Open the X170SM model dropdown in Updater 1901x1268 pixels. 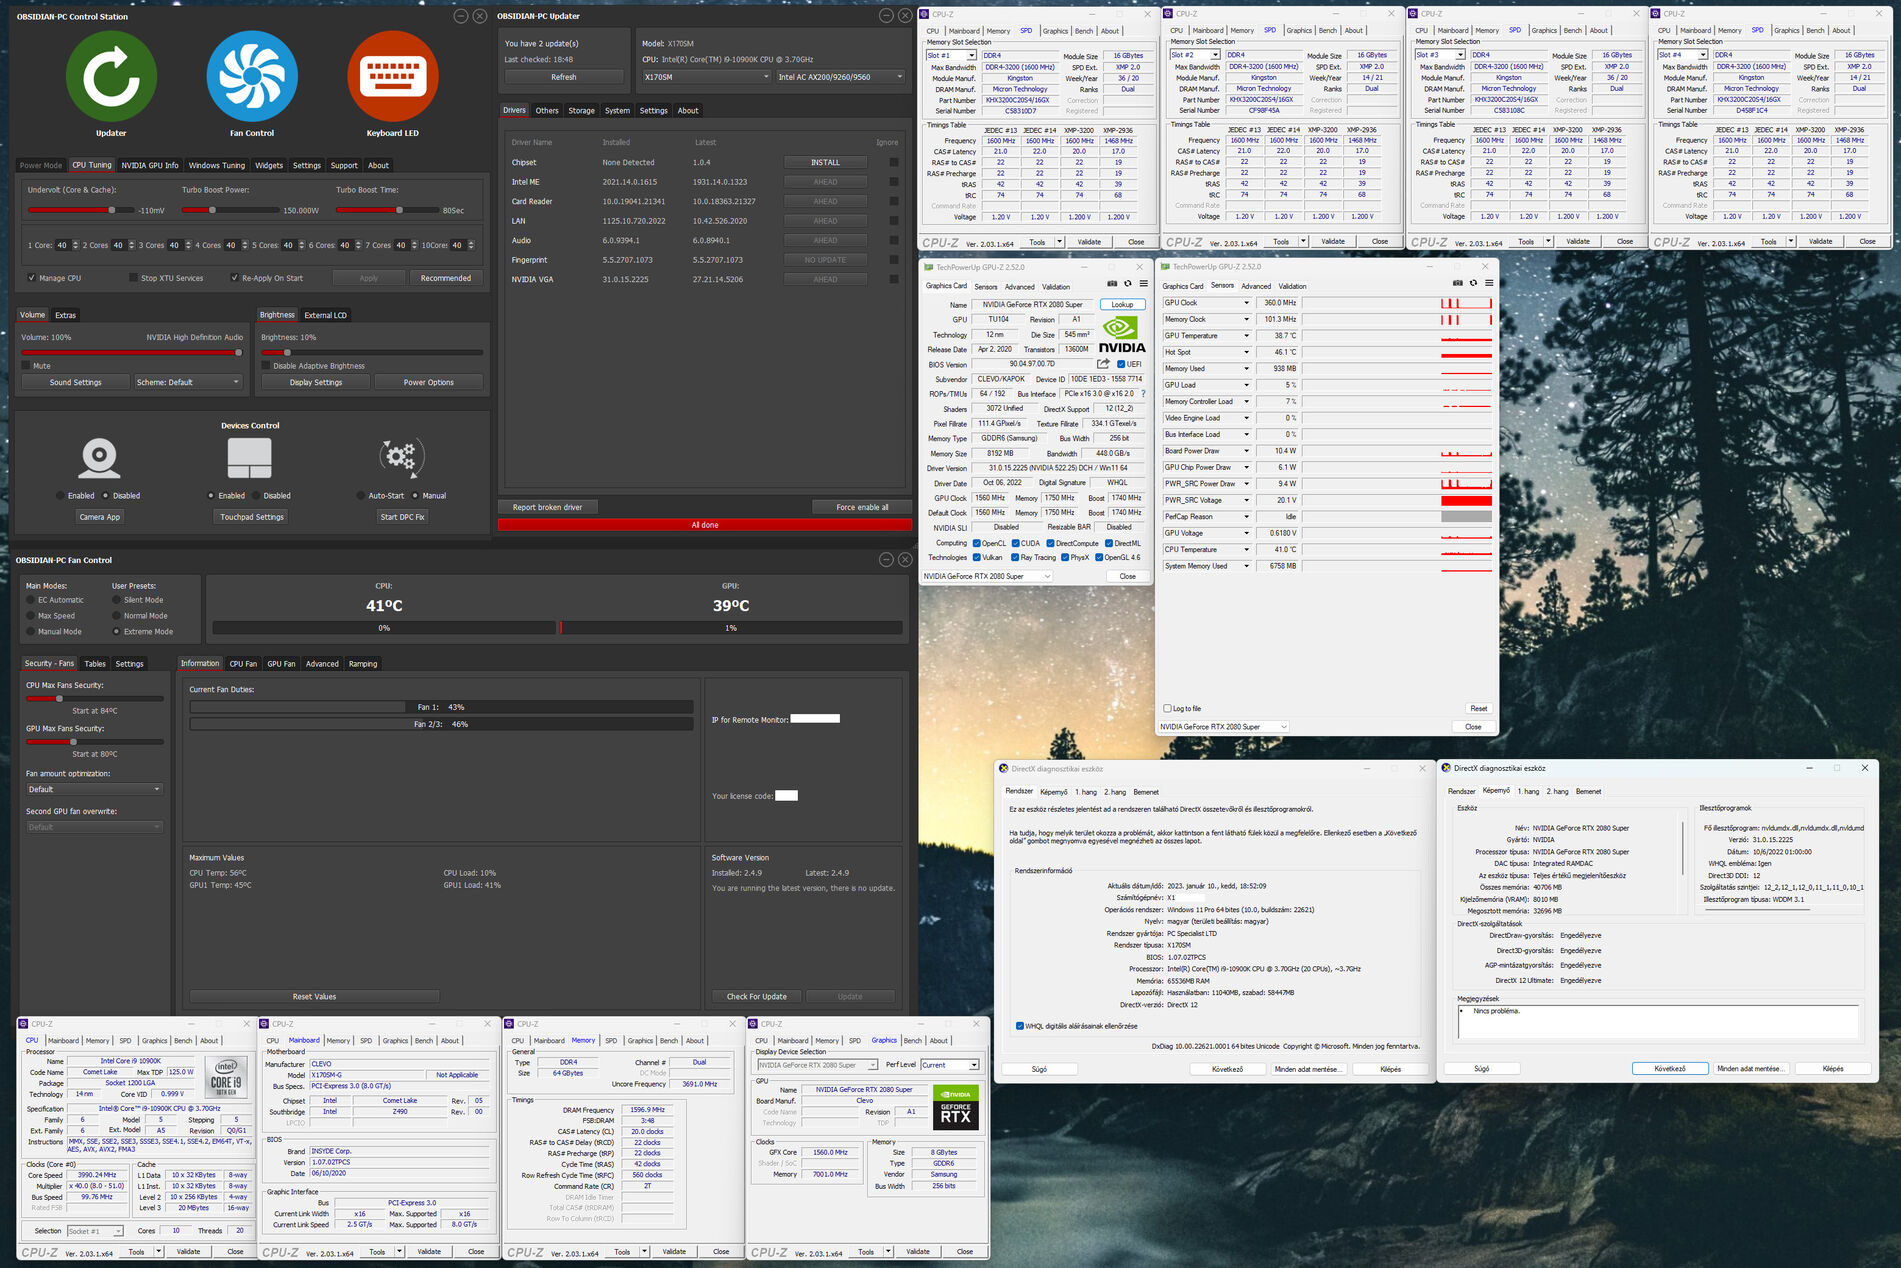click(706, 77)
